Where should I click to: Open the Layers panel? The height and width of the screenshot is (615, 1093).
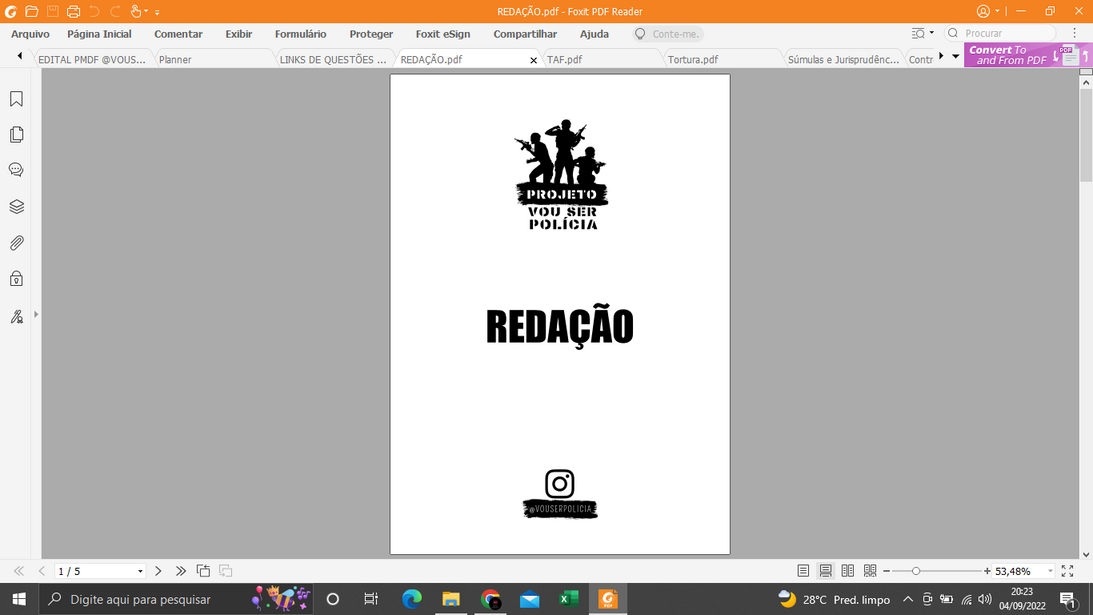pyautogui.click(x=16, y=206)
